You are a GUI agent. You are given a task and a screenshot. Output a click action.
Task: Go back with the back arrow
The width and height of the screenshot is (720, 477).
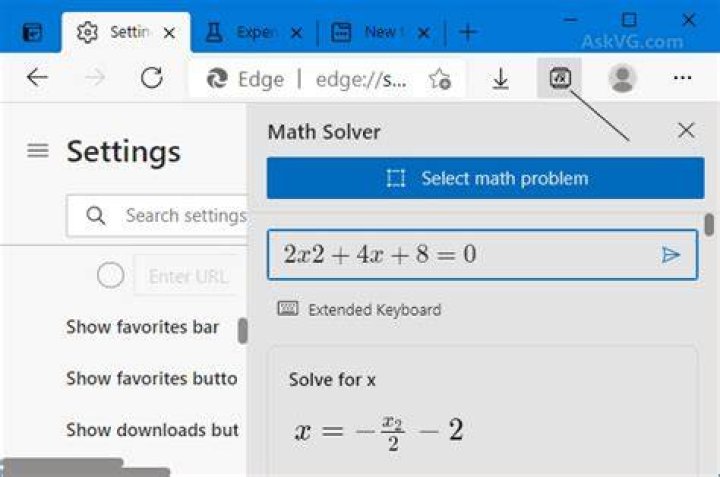(x=37, y=77)
